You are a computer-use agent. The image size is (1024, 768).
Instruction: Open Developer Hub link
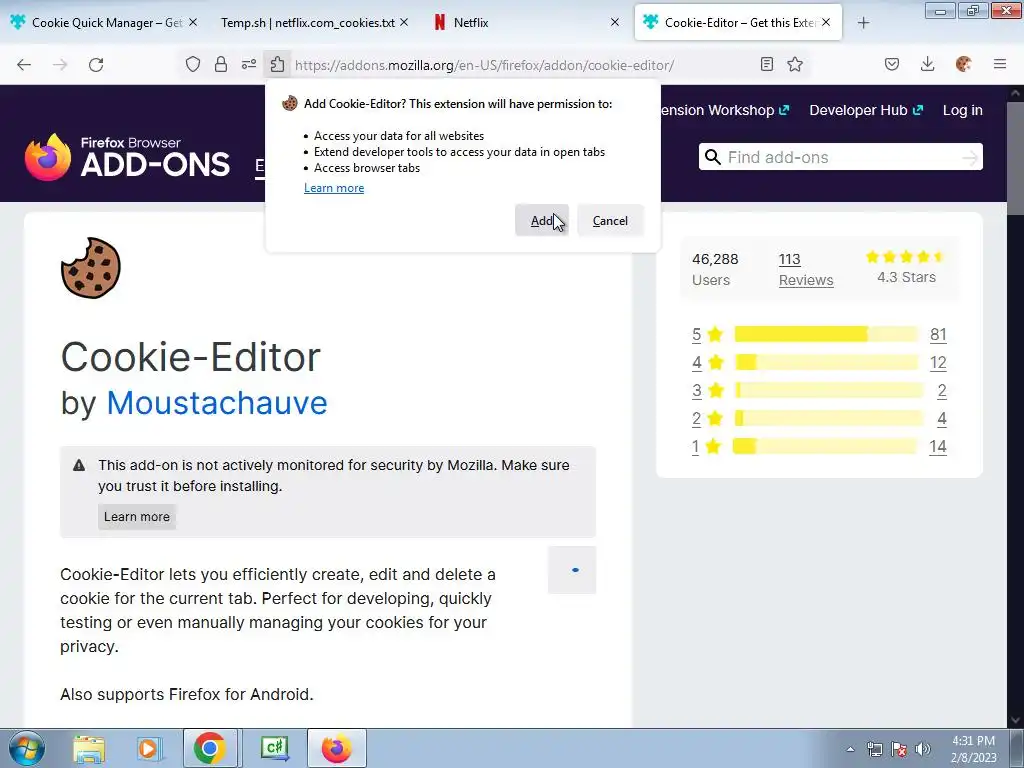click(866, 110)
